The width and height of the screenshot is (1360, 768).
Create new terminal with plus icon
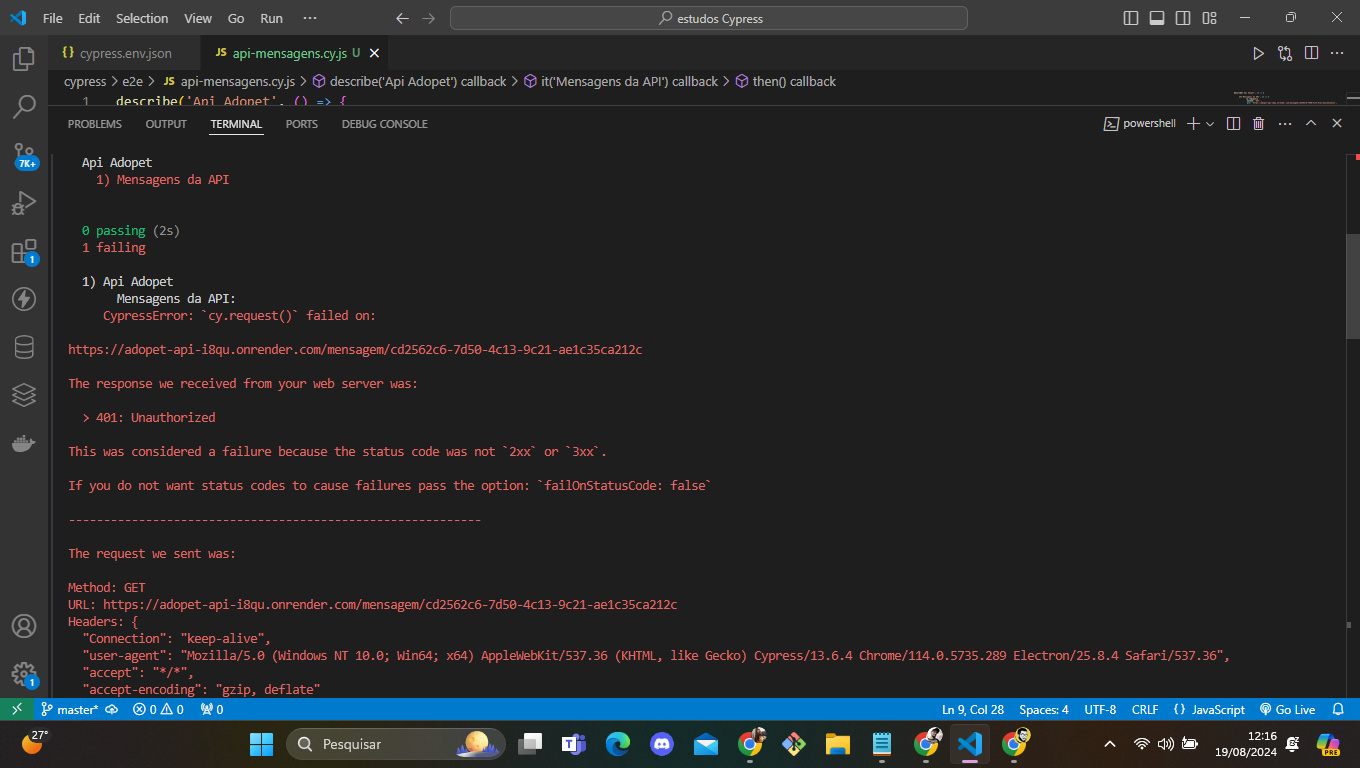1193,124
